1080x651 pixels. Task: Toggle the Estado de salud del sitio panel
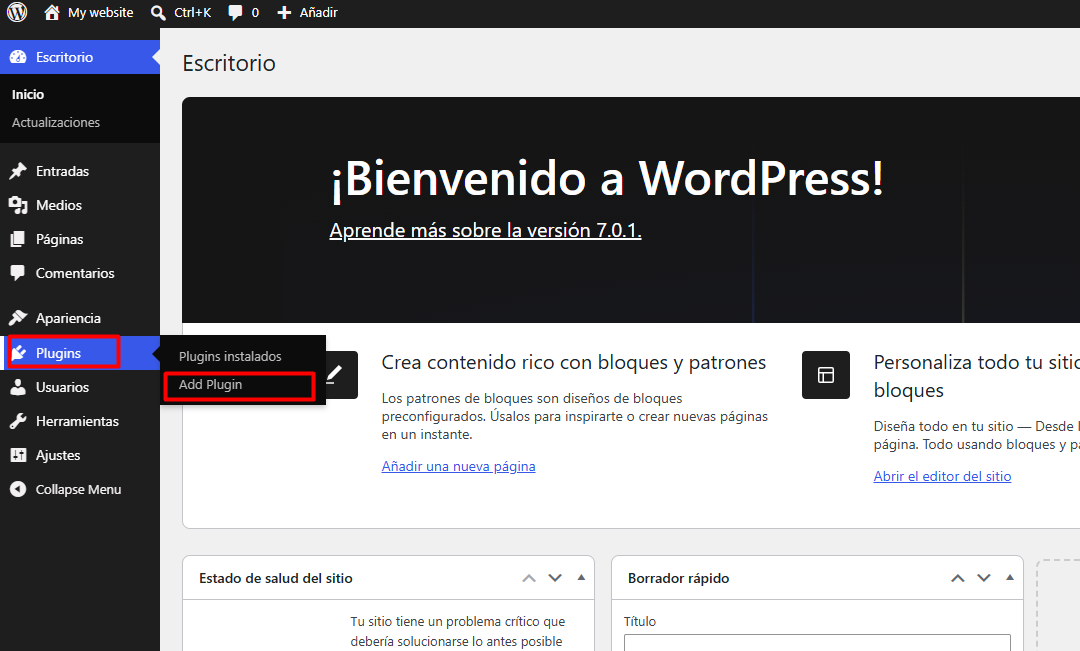pyautogui.click(x=581, y=577)
